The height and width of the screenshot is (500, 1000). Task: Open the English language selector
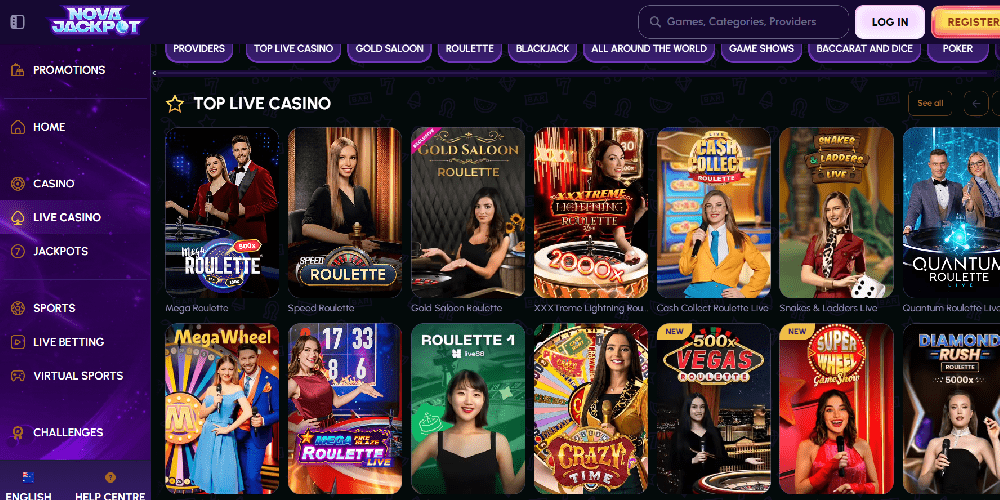pyautogui.click(x=28, y=487)
